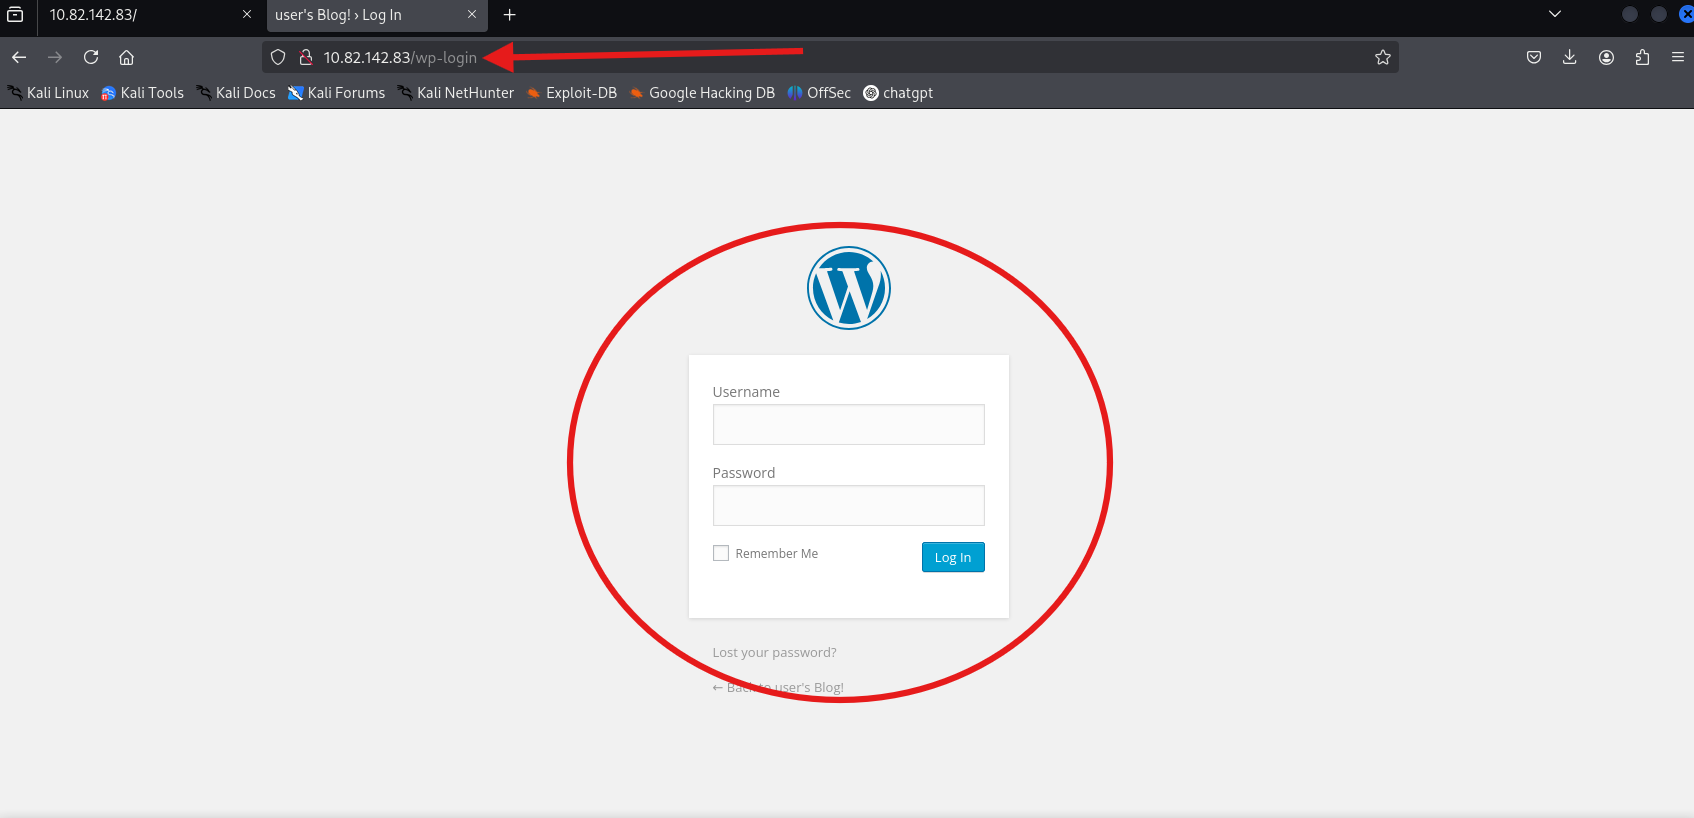The width and height of the screenshot is (1694, 818).
Task: Bookmark this page with the star icon
Action: click(1383, 57)
